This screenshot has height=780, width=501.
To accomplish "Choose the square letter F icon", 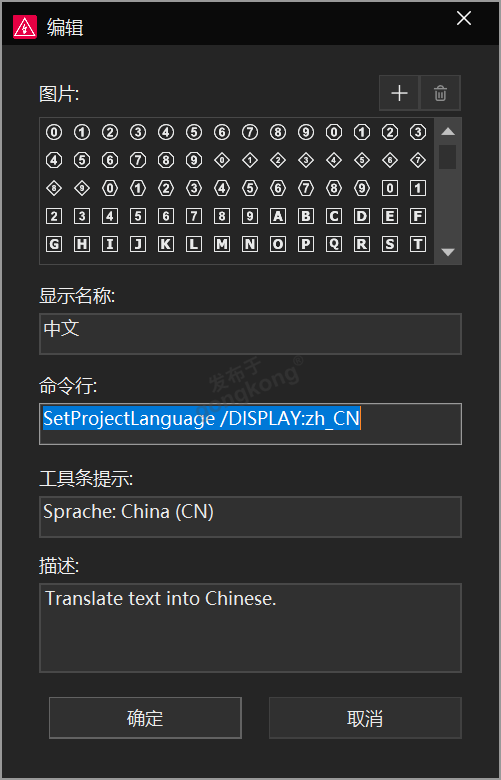I will click(x=418, y=216).
